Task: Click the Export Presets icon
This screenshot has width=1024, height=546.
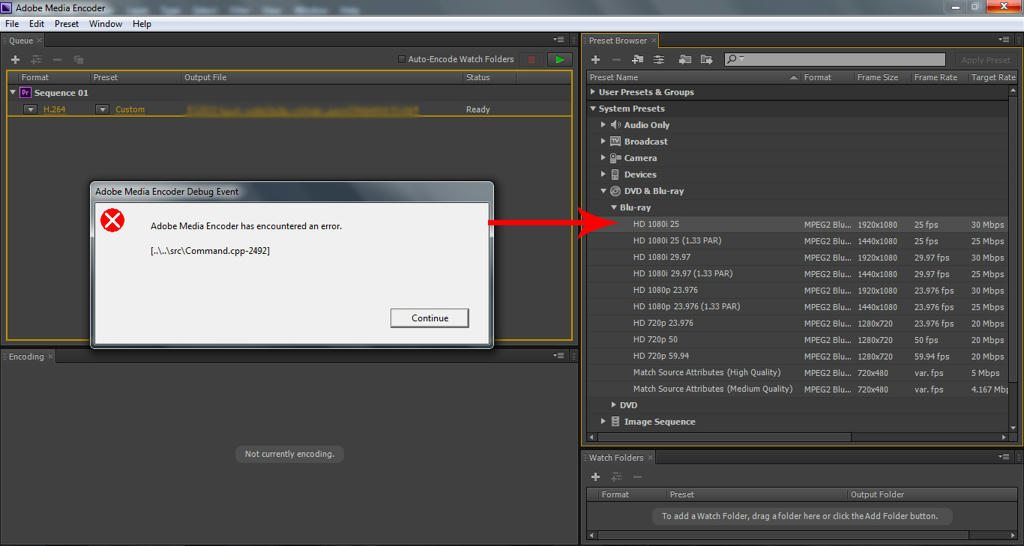Action: click(706, 59)
